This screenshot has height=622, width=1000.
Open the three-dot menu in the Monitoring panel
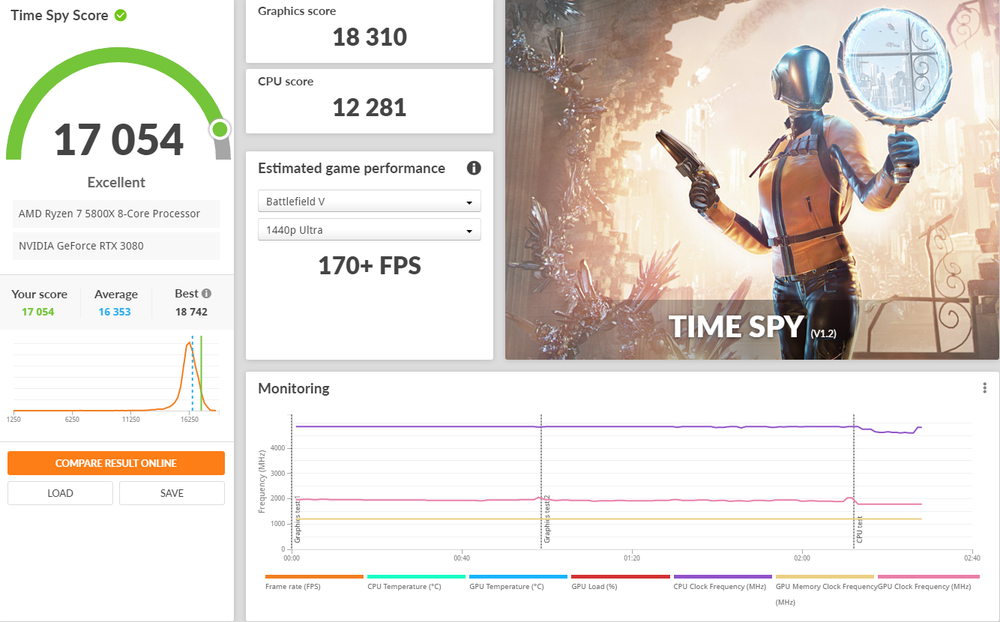pyautogui.click(x=984, y=388)
